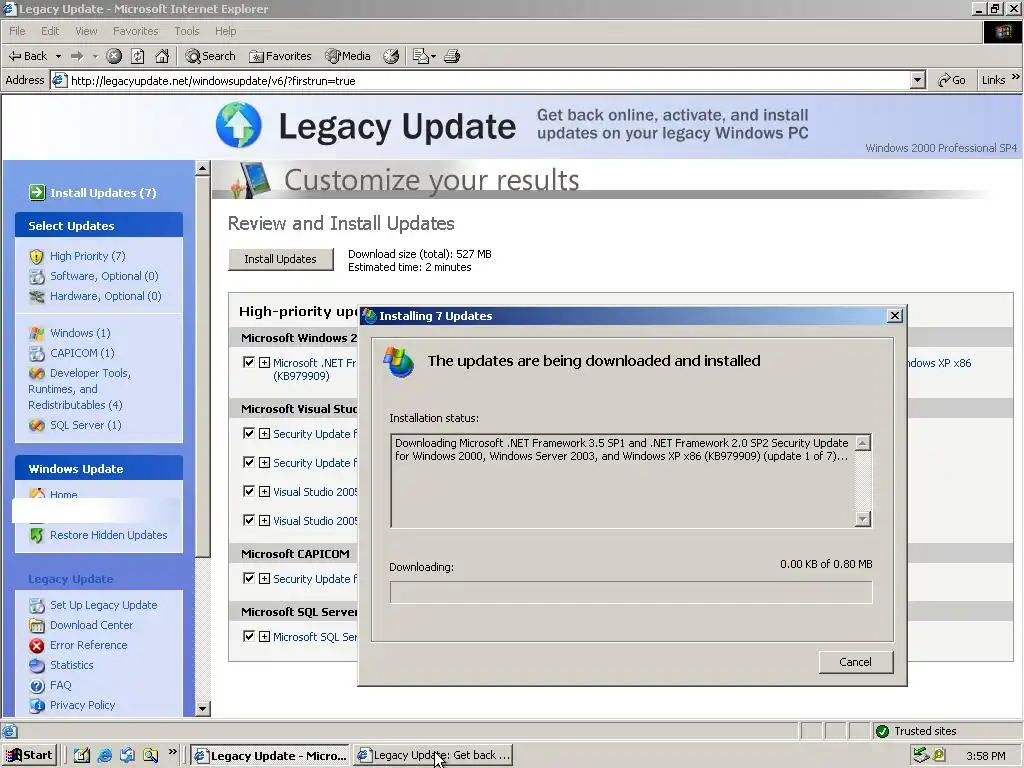Go to home page via Home icon
Viewport: 1024px width, 768px height.
pos(162,56)
